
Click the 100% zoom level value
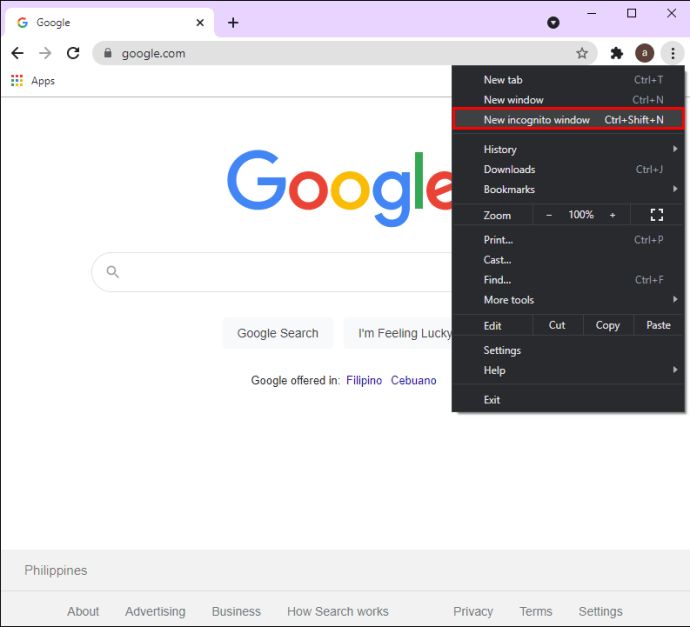click(581, 215)
